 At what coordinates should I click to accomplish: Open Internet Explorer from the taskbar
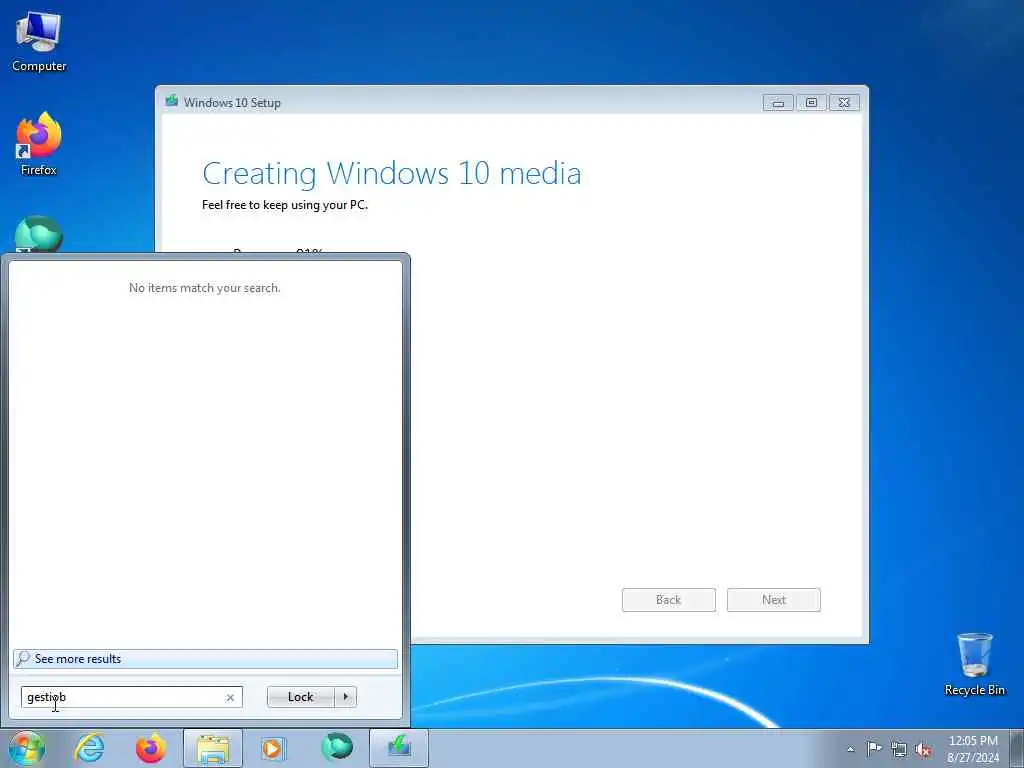click(89, 748)
